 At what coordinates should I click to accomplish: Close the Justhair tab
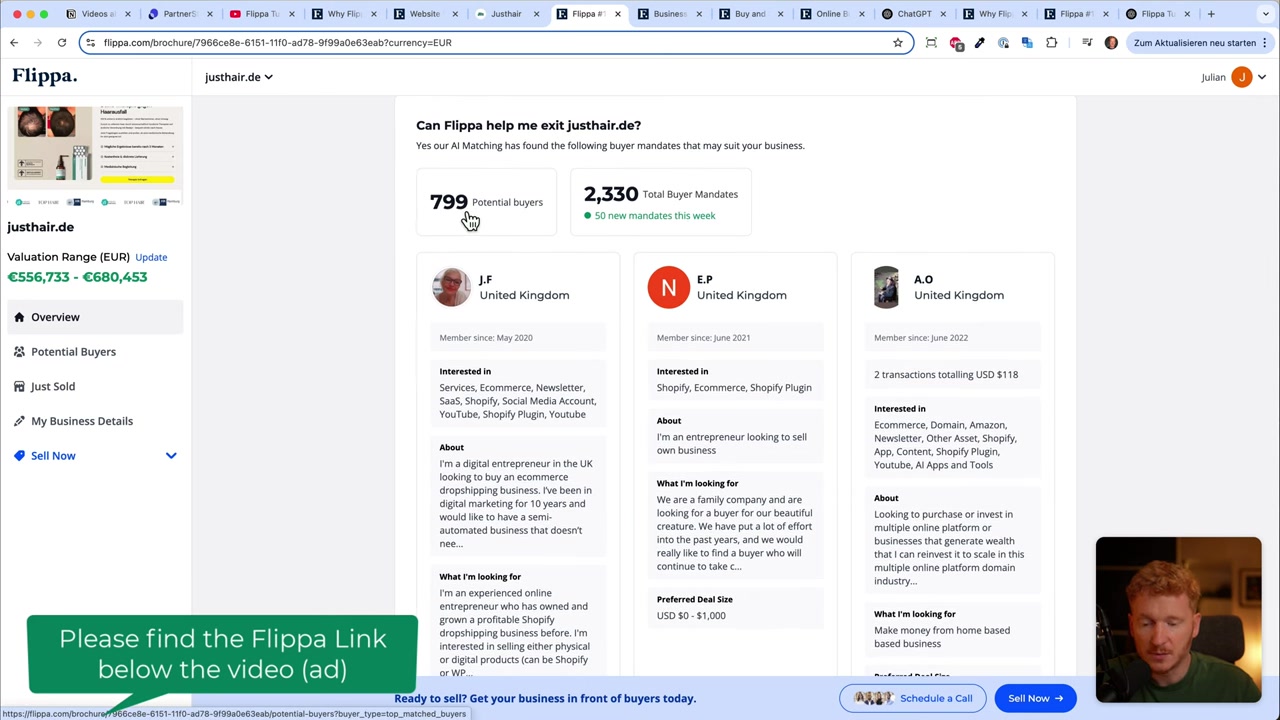[536, 14]
